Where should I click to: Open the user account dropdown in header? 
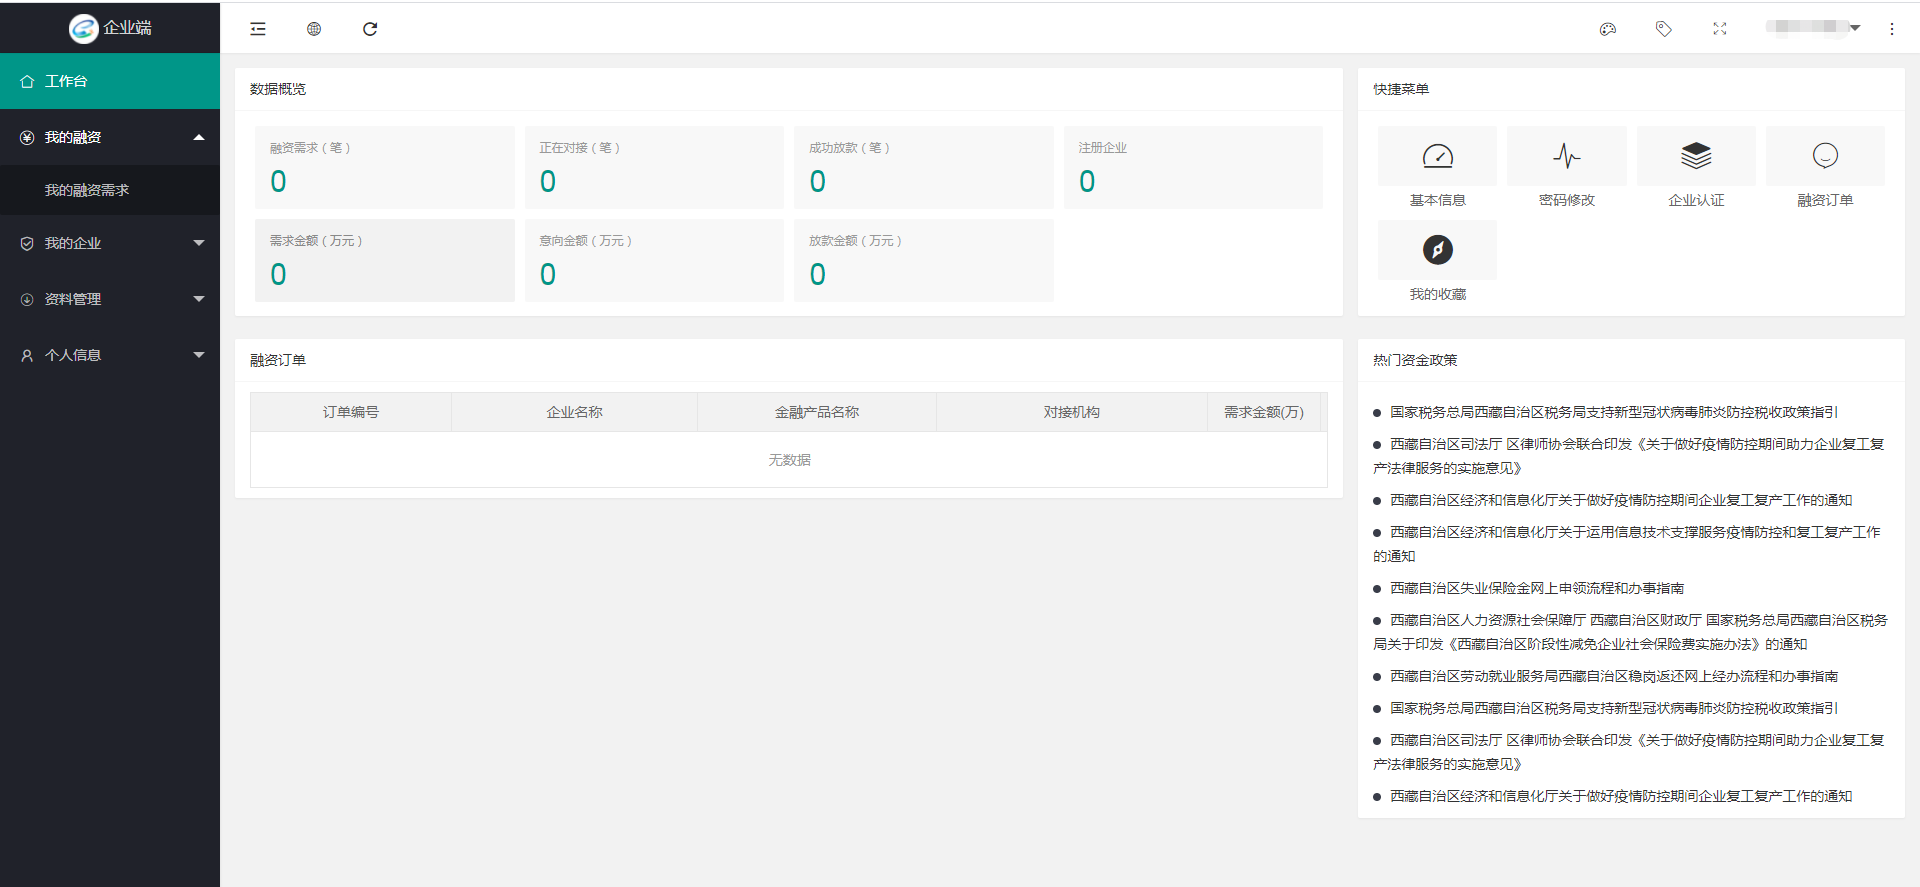point(1812,28)
